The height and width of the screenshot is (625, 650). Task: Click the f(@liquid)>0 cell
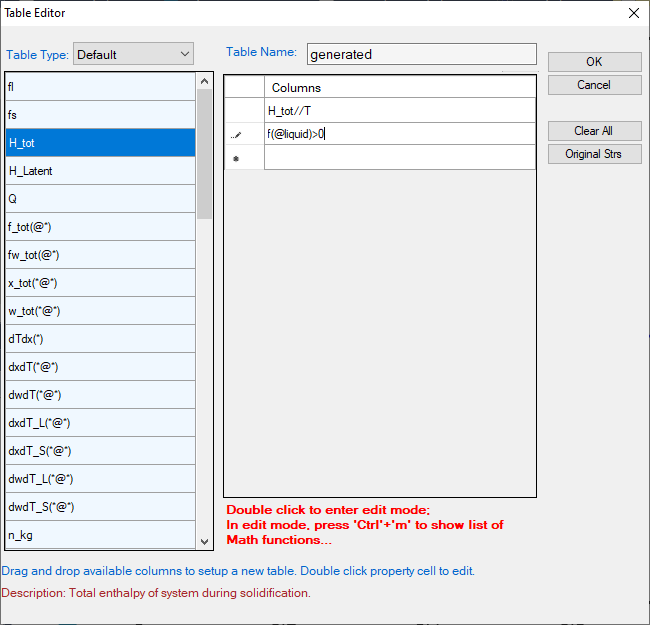[x=399, y=134]
